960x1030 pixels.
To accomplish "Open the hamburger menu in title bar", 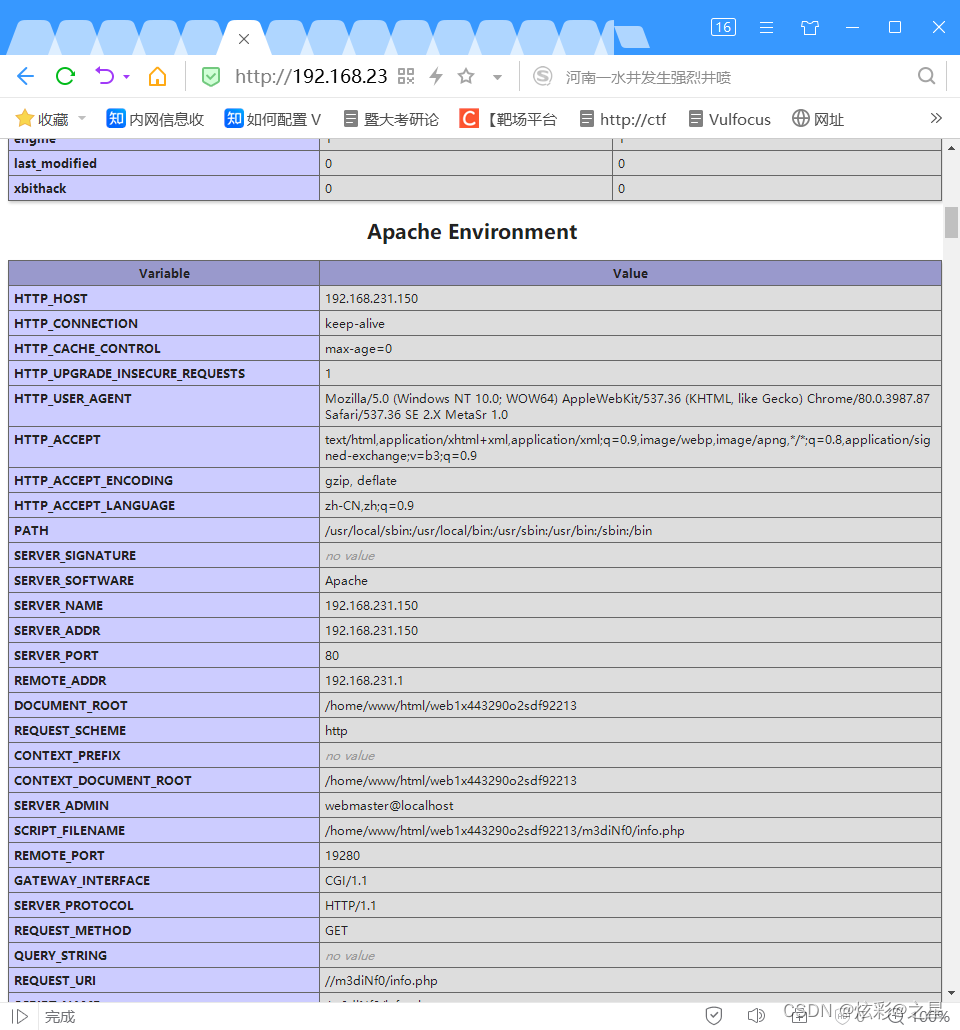I will [x=766, y=27].
